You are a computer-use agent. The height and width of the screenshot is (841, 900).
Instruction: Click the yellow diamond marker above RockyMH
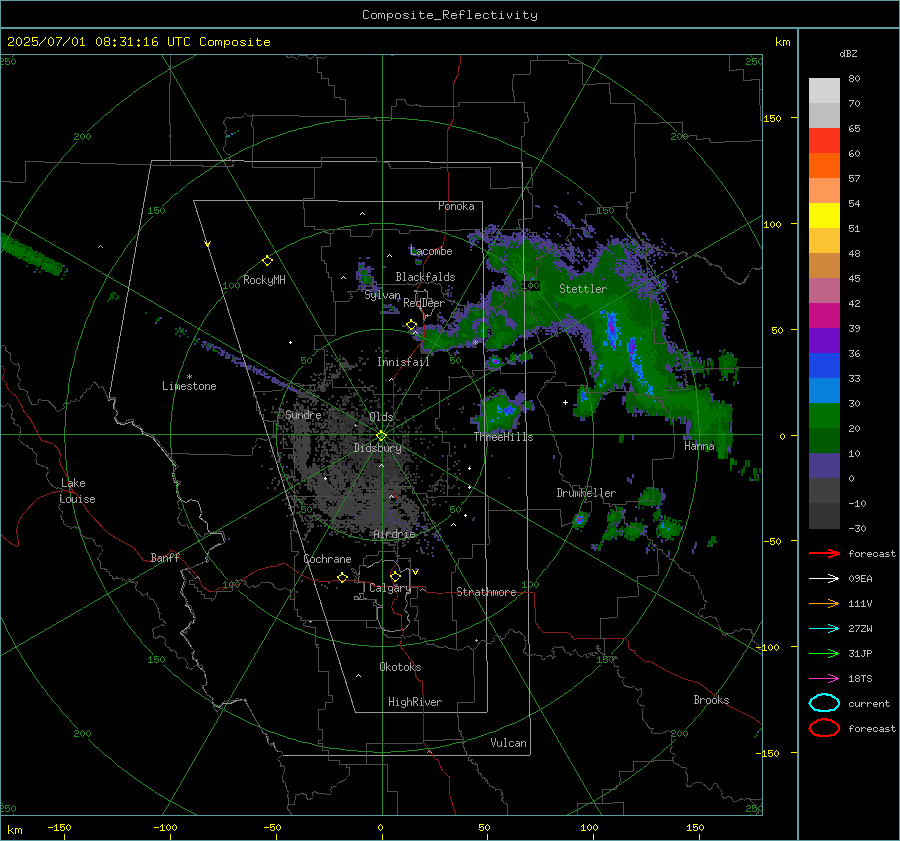pos(267,261)
